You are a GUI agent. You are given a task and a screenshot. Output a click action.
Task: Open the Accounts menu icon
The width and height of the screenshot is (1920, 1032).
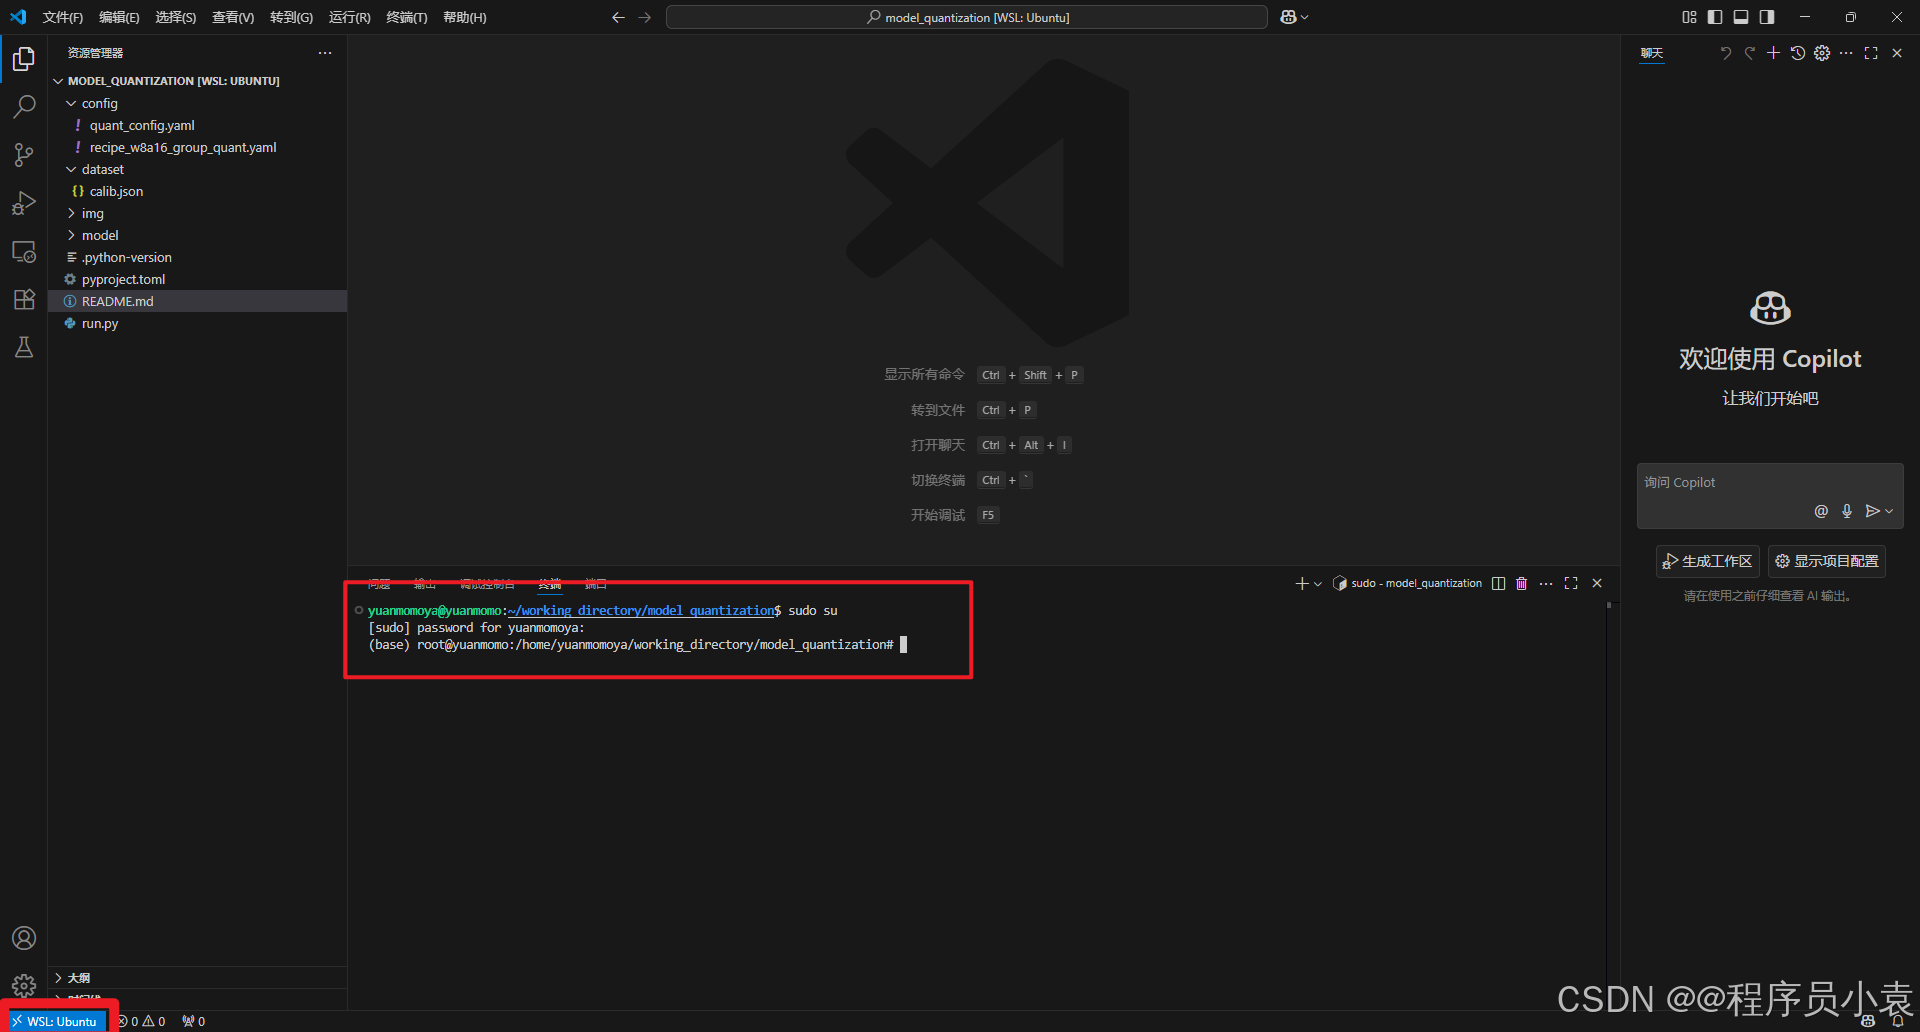pos(24,938)
